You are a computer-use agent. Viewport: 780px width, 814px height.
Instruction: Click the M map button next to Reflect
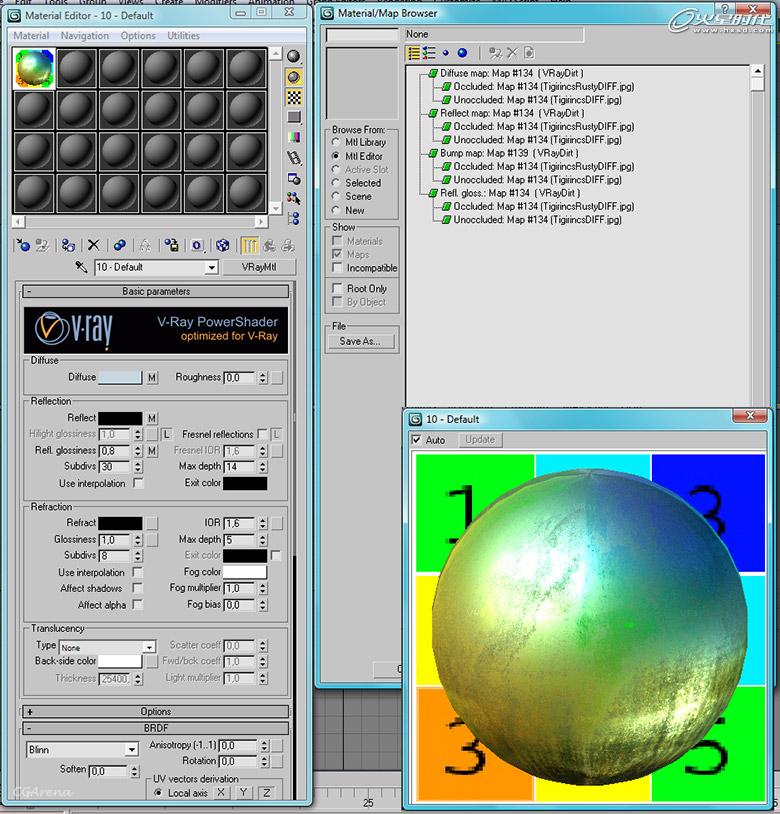coord(152,418)
